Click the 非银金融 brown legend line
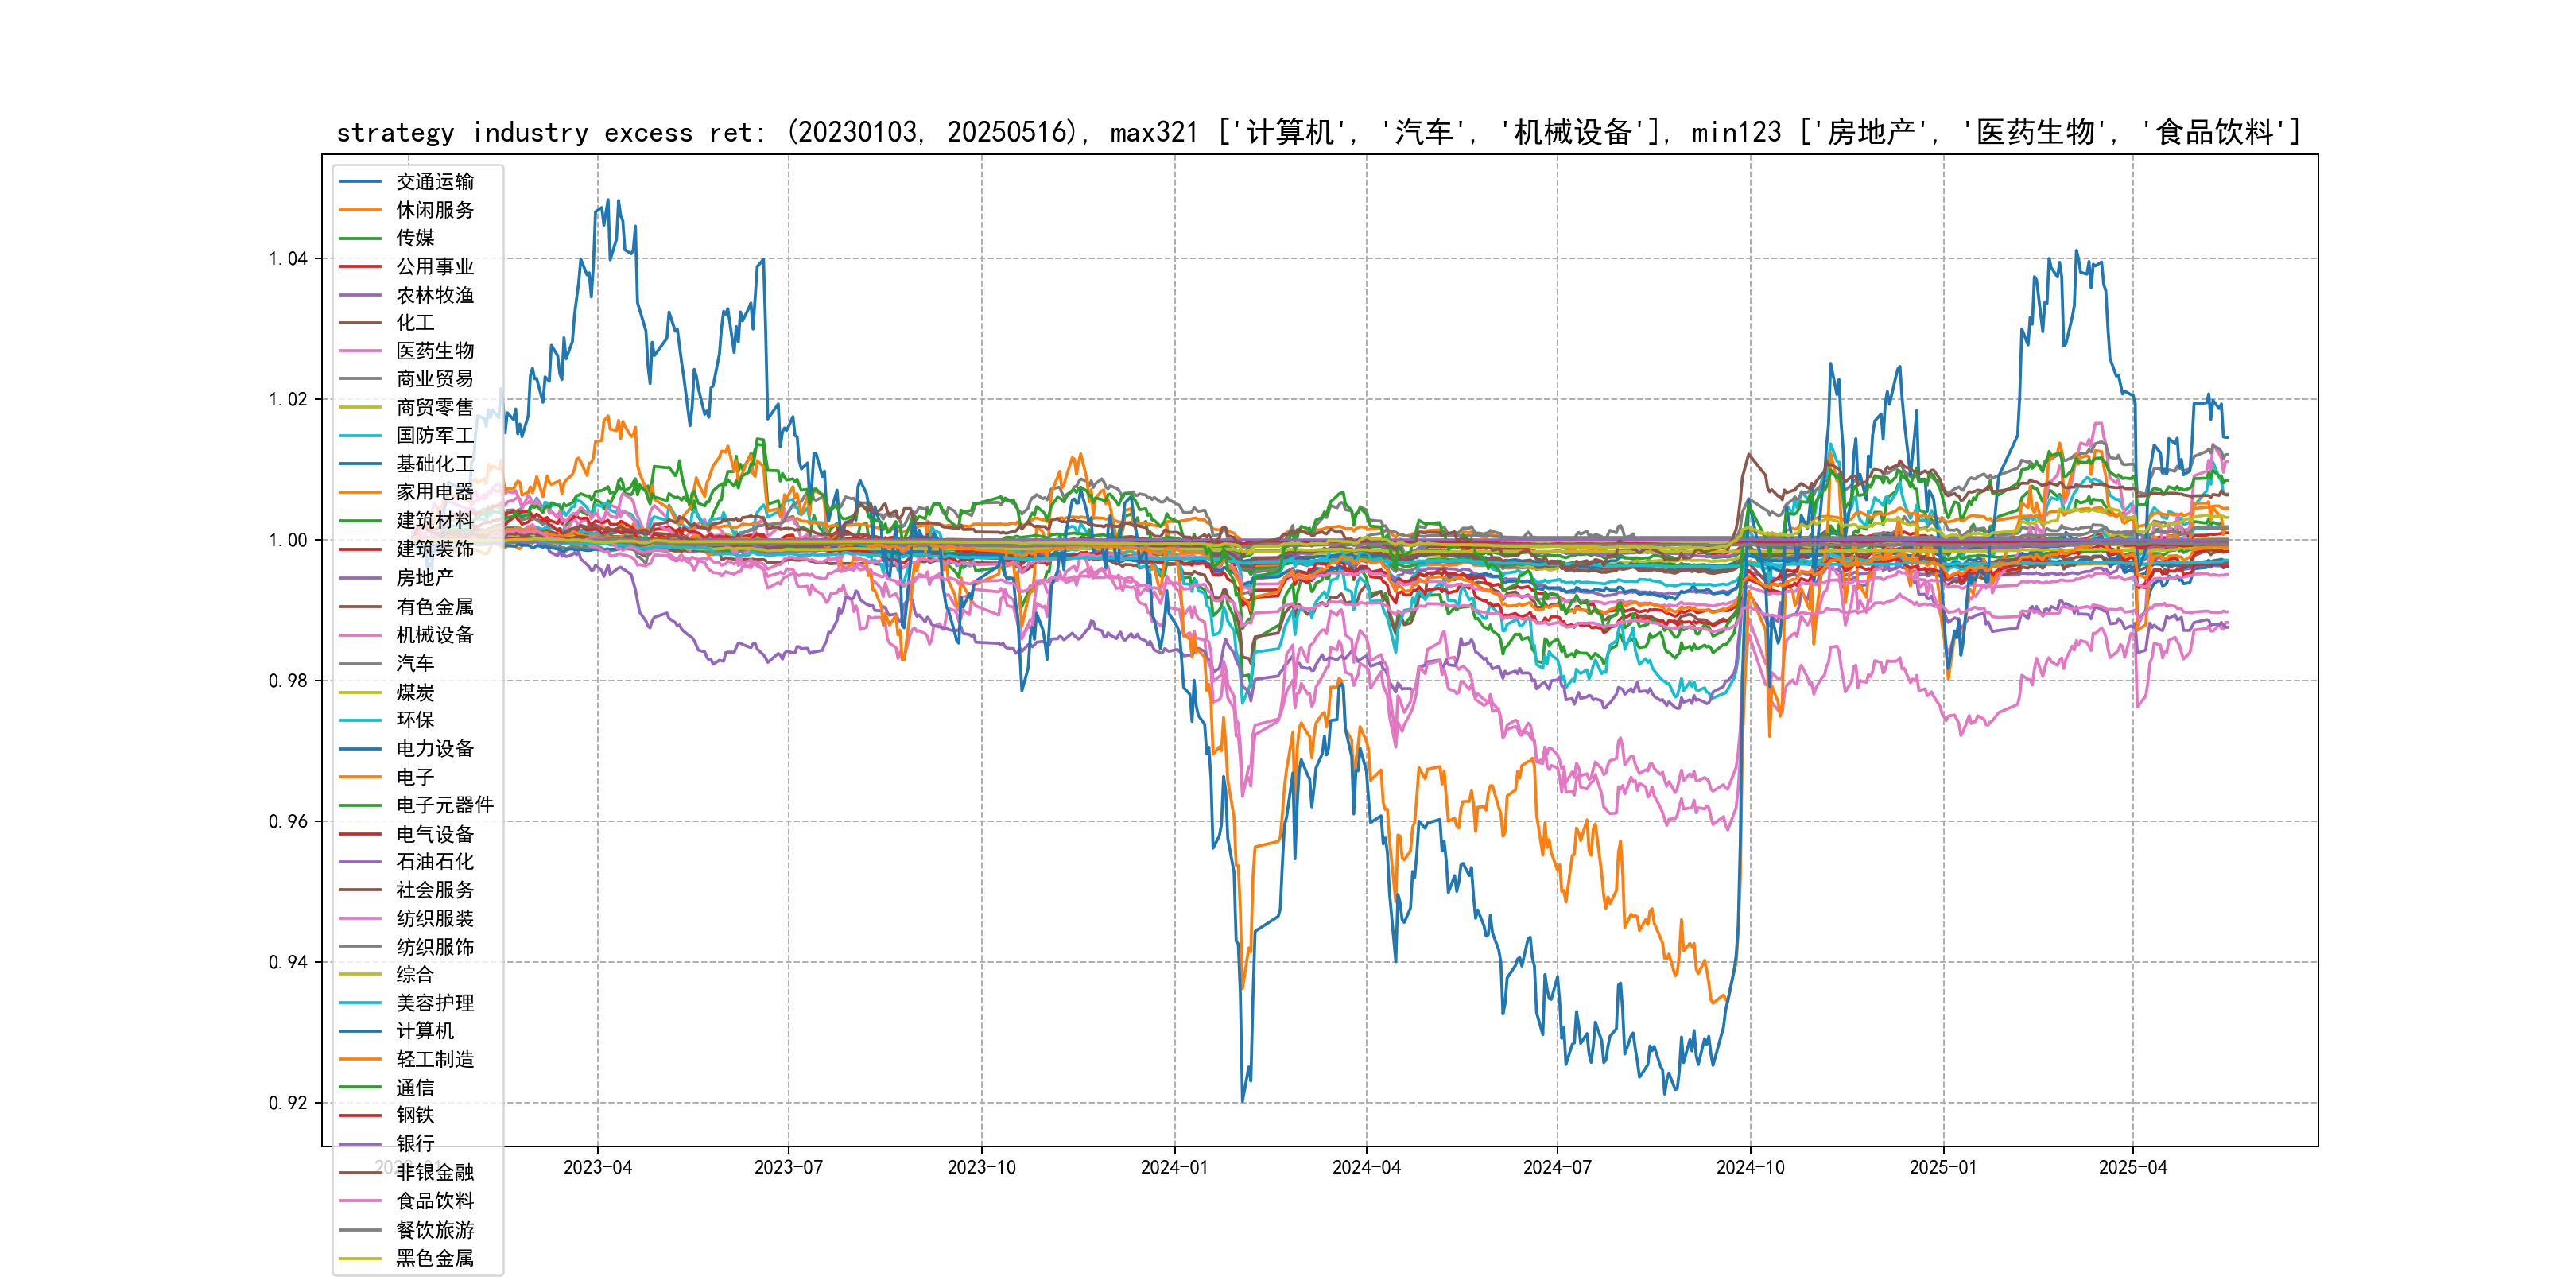Image resolution: width=2576 pixels, height=1288 pixels. pos(360,1173)
